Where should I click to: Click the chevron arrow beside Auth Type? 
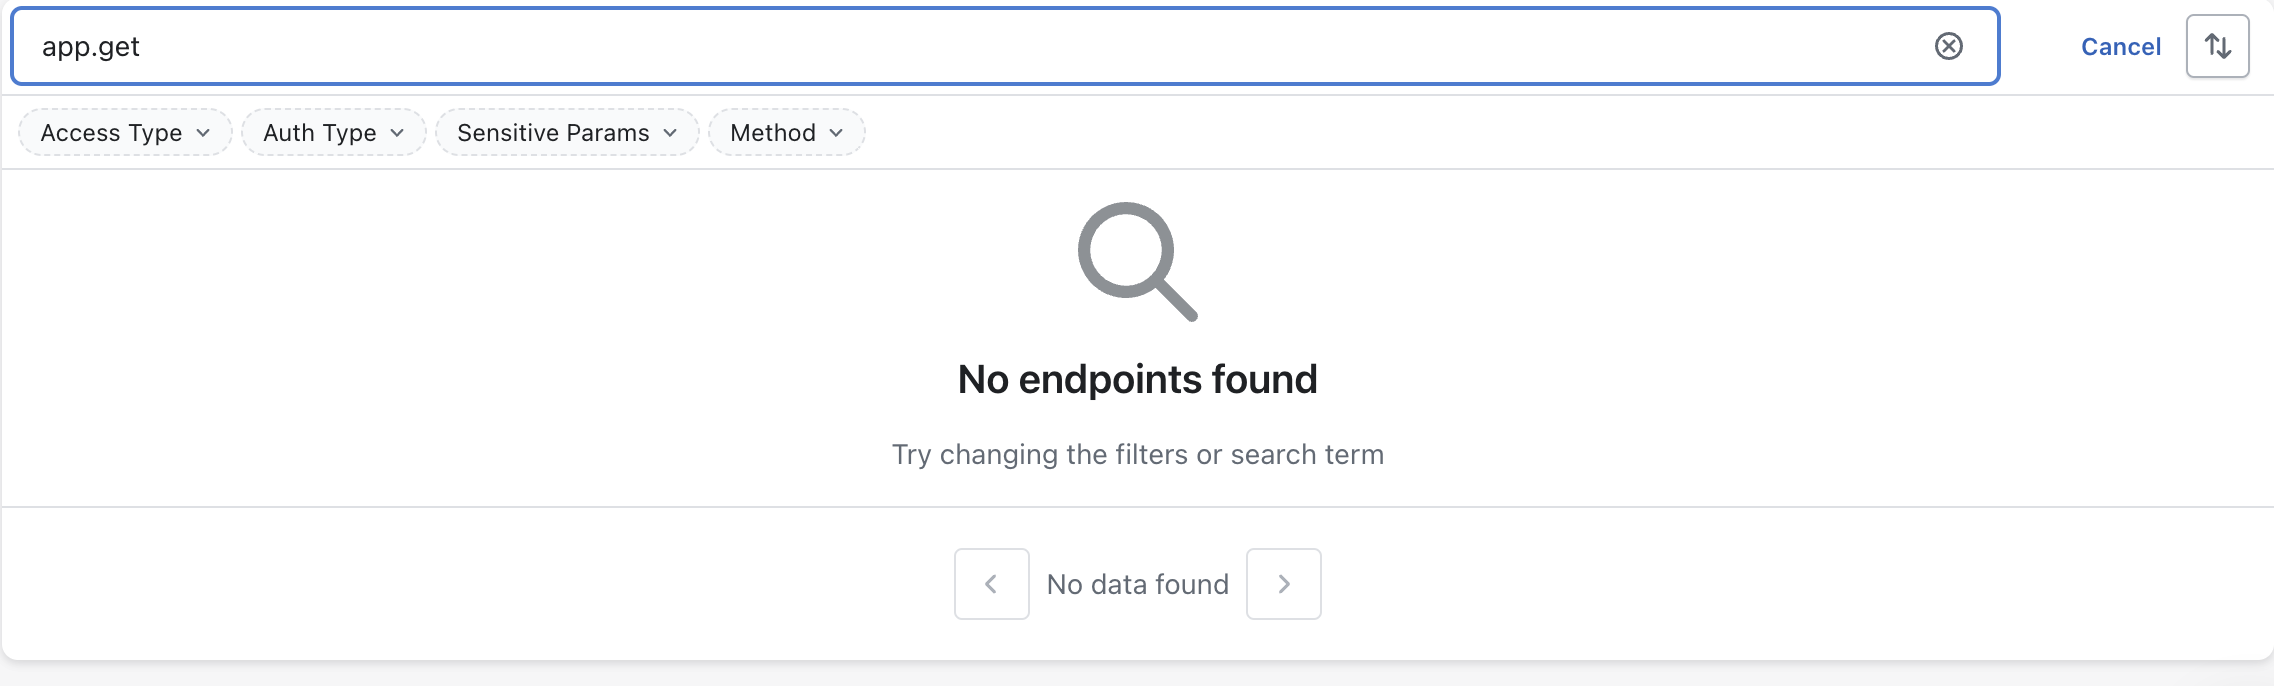(397, 133)
